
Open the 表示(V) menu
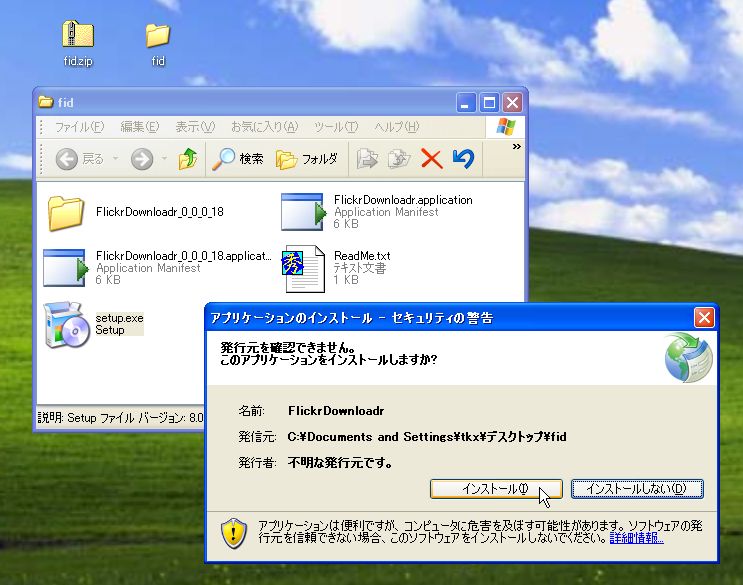195,127
